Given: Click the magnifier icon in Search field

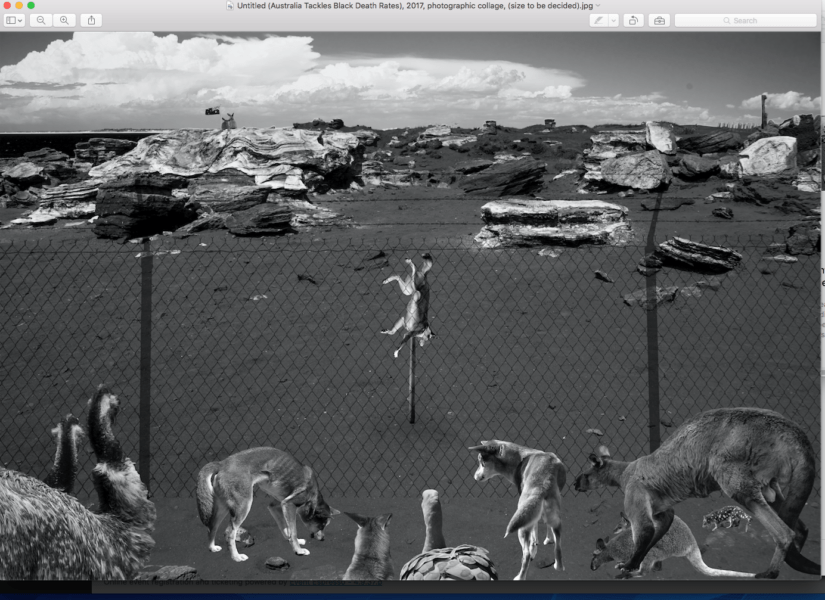Looking at the screenshot, I should (x=728, y=20).
